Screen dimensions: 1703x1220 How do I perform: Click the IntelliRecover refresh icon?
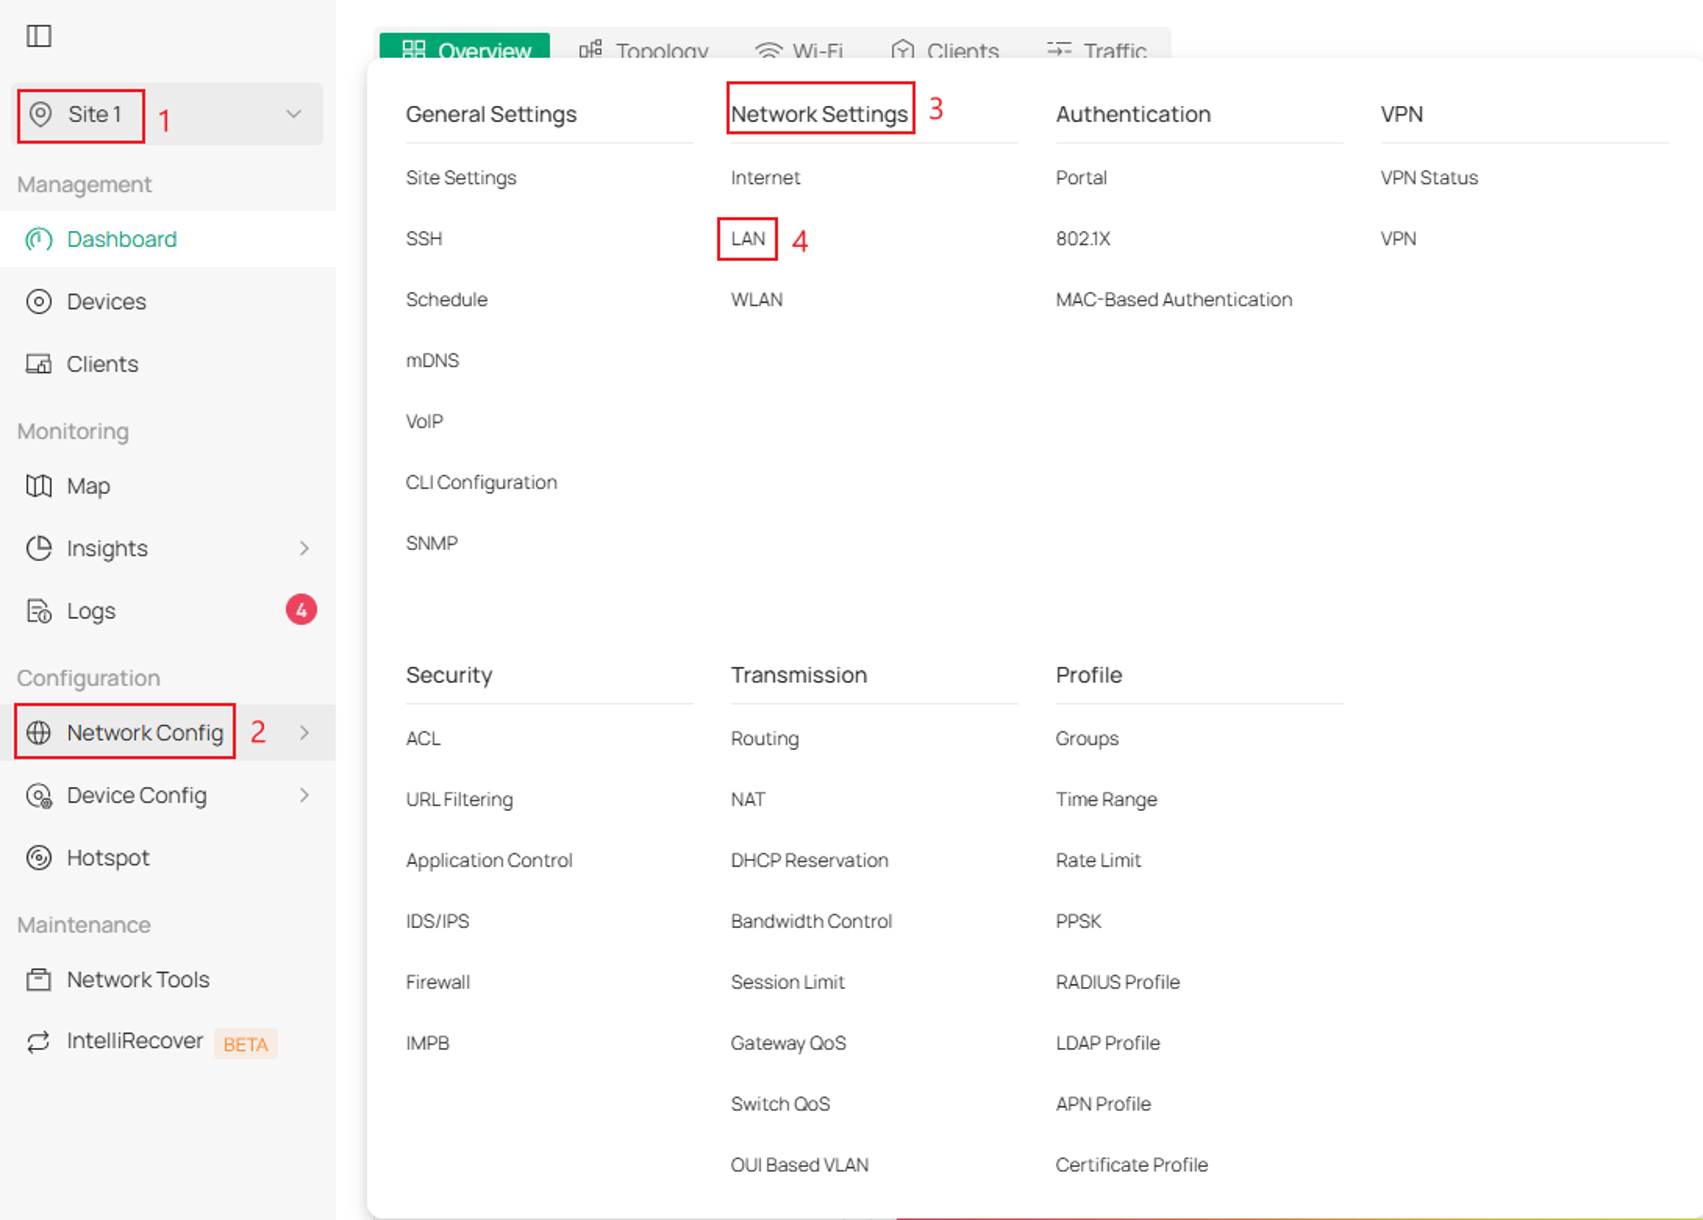pyautogui.click(x=39, y=1042)
